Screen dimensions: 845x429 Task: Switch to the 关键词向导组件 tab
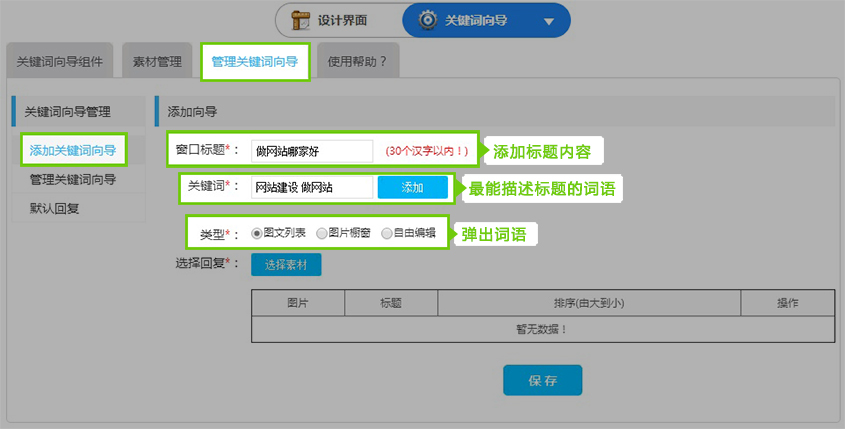[x=59, y=61]
